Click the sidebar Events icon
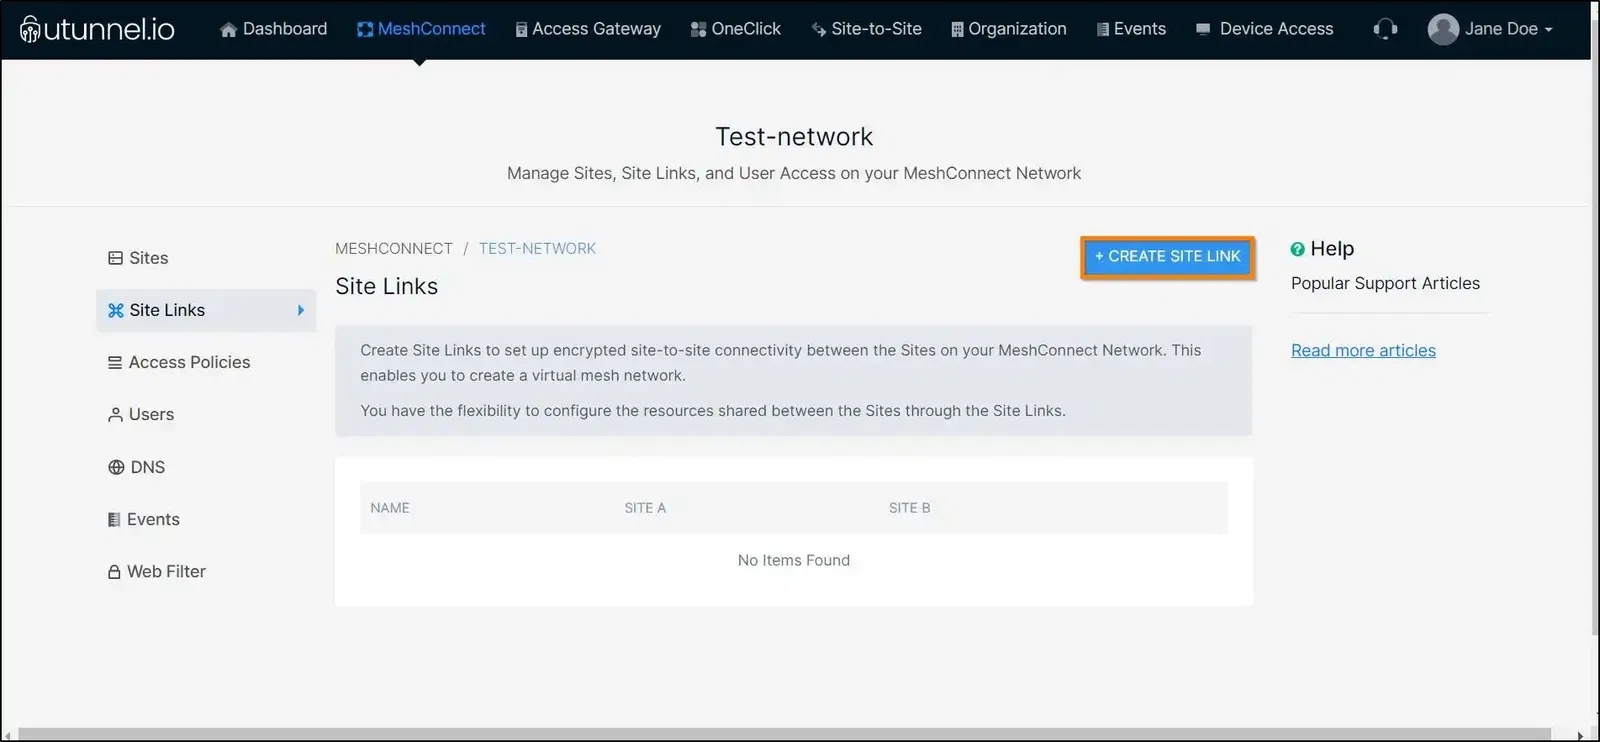This screenshot has height=742, width=1600. pyautogui.click(x=114, y=520)
